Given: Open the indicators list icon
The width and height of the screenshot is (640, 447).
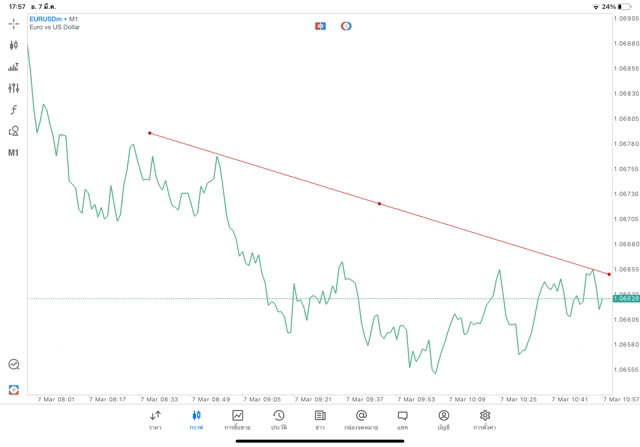Looking at the screenshot, I should point(14,67).
